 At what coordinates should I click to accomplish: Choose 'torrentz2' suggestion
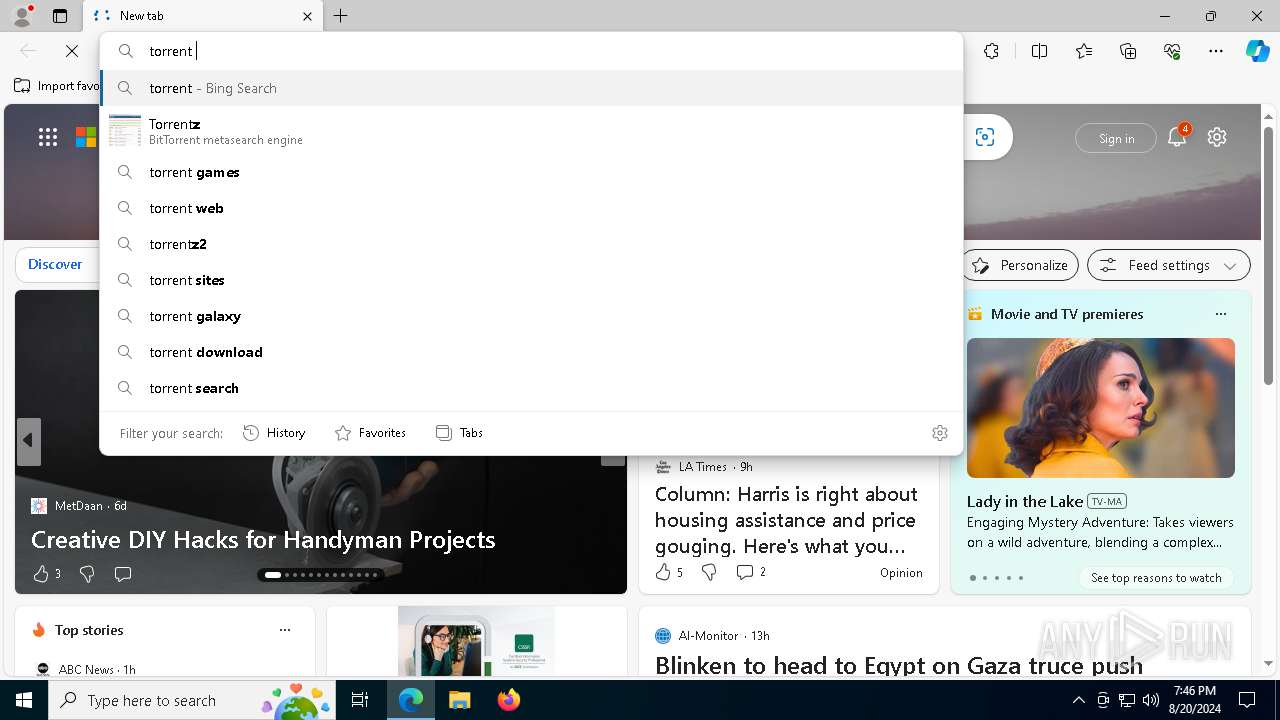[531, 244]
